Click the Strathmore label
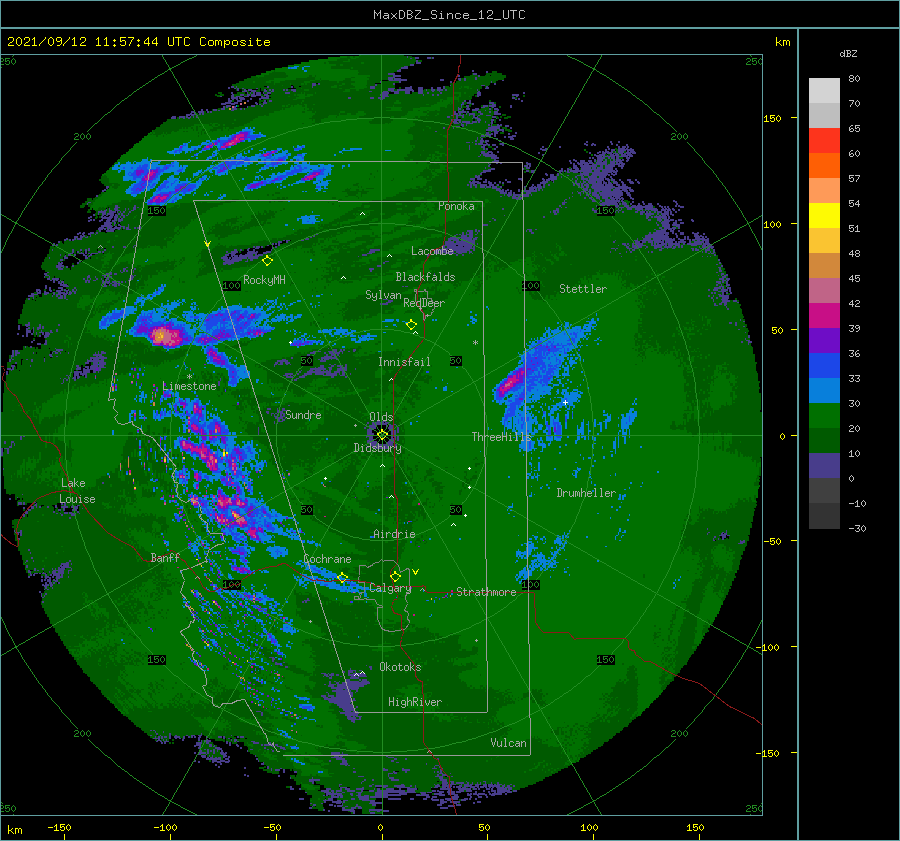900x841 pixels. coord(486,592)
